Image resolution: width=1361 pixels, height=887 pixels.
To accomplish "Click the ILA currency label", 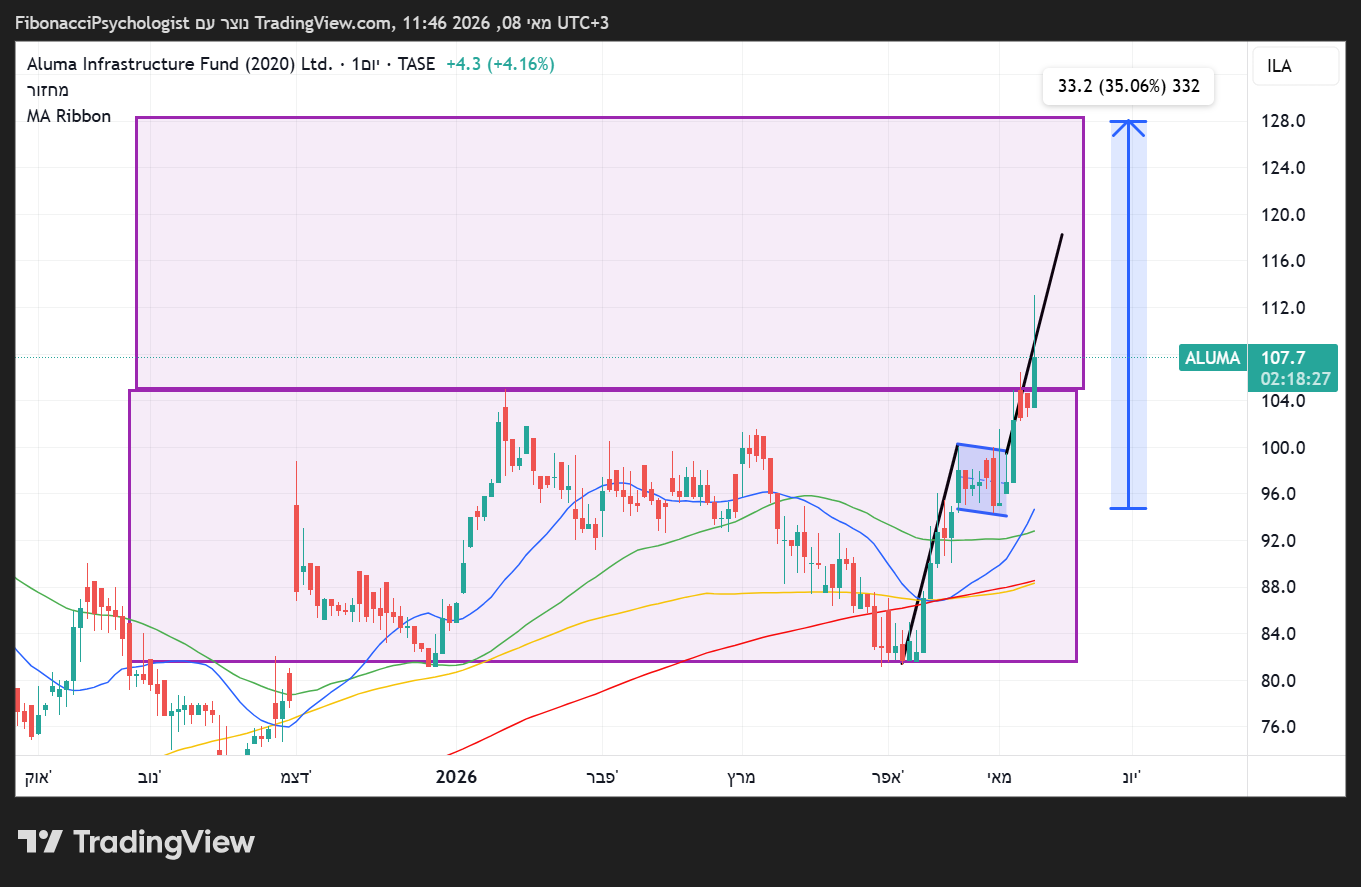I will coord(1279,66).
